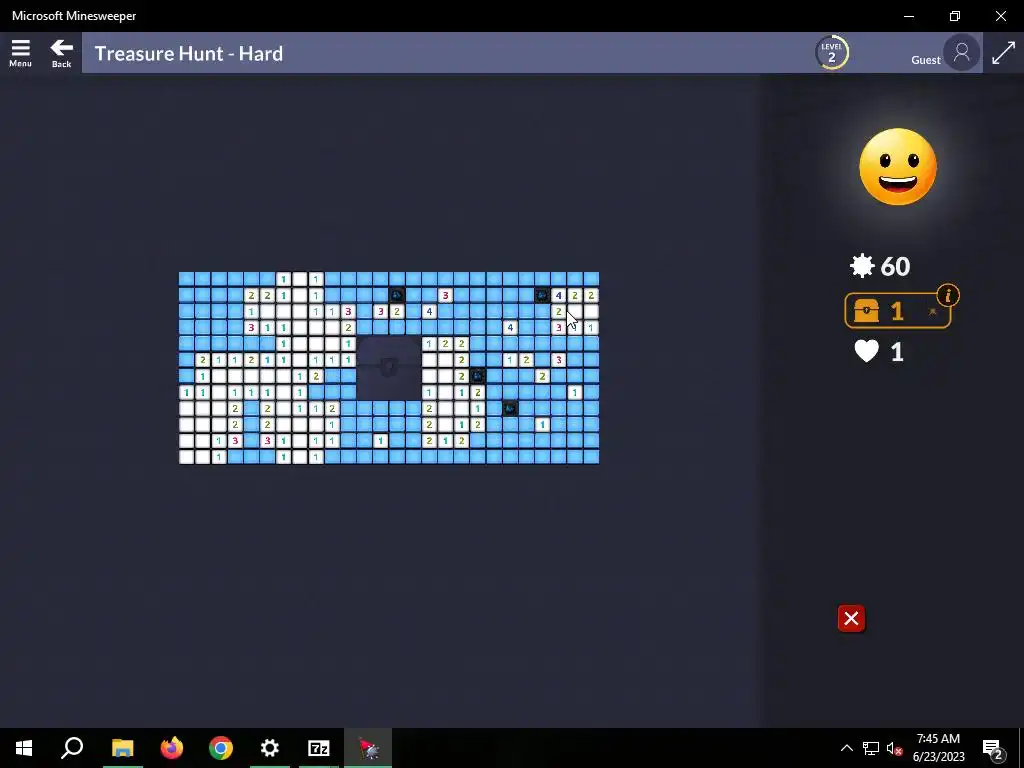The width and height of the screenshot is (1024, 768).
Task: Toggle fullscreen with the diagonal arrows icon
Action: [x=1003, y=53]
